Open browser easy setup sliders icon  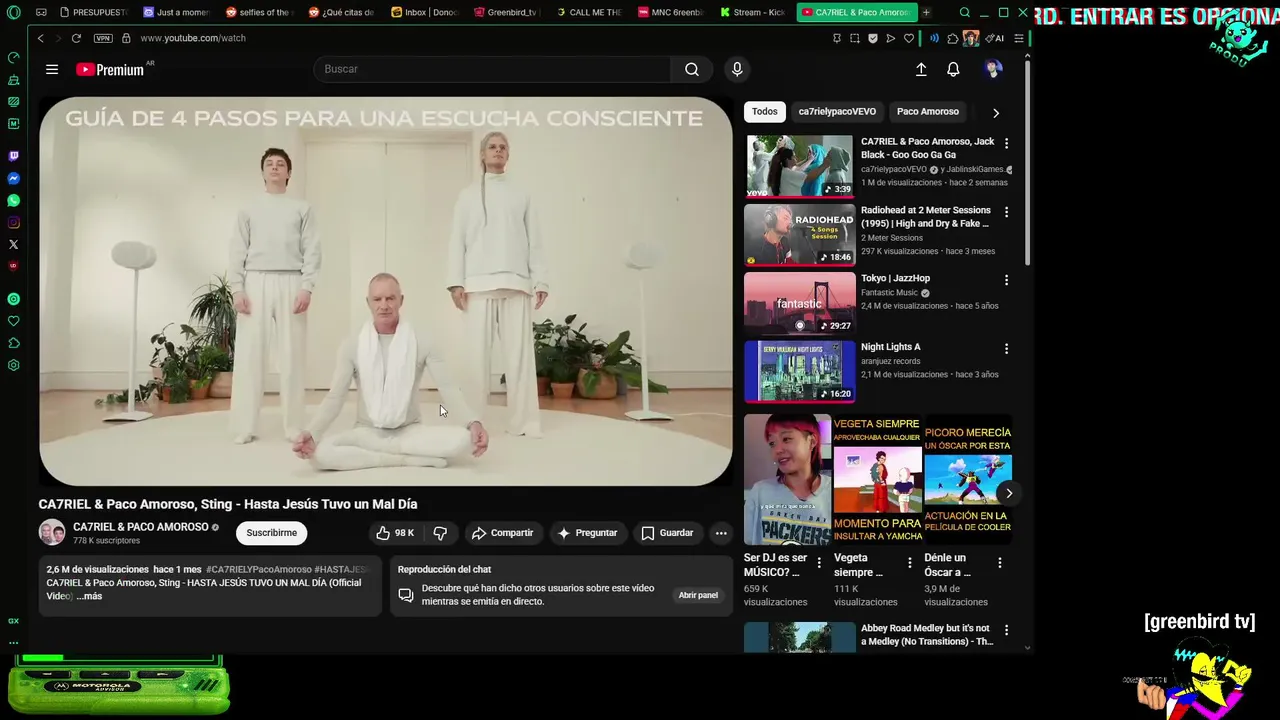coord(1019,38)
